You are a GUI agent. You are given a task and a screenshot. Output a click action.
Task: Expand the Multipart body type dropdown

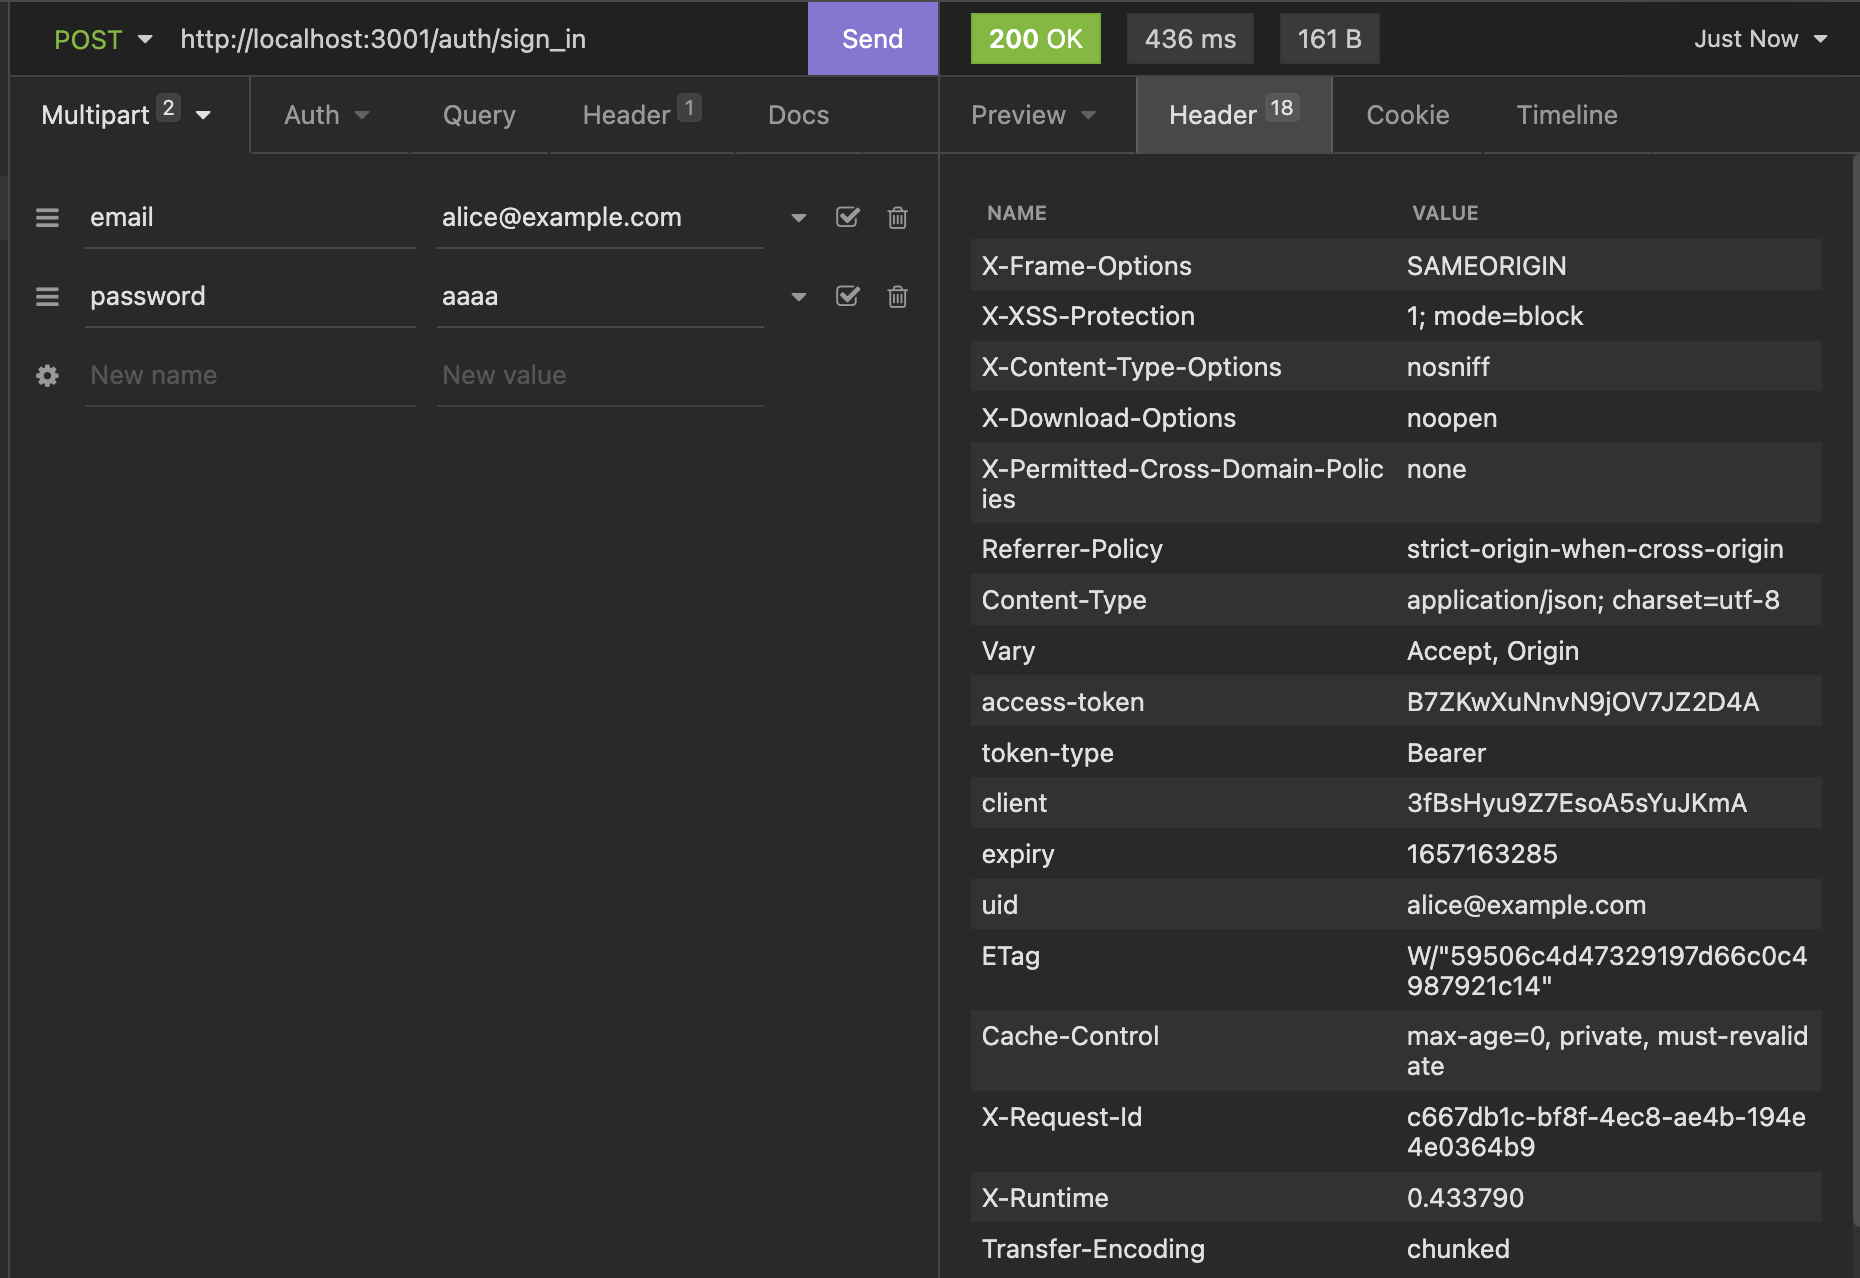pos(126,115)
